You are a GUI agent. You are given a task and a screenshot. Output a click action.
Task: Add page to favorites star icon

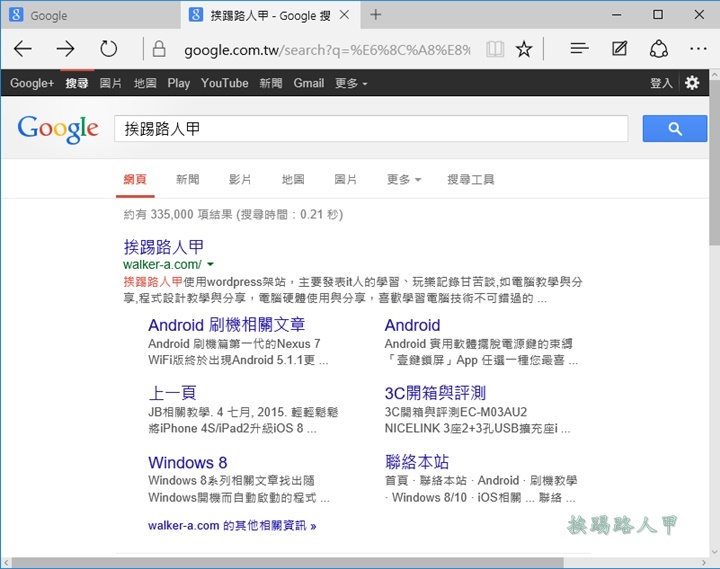pos(524,49)
